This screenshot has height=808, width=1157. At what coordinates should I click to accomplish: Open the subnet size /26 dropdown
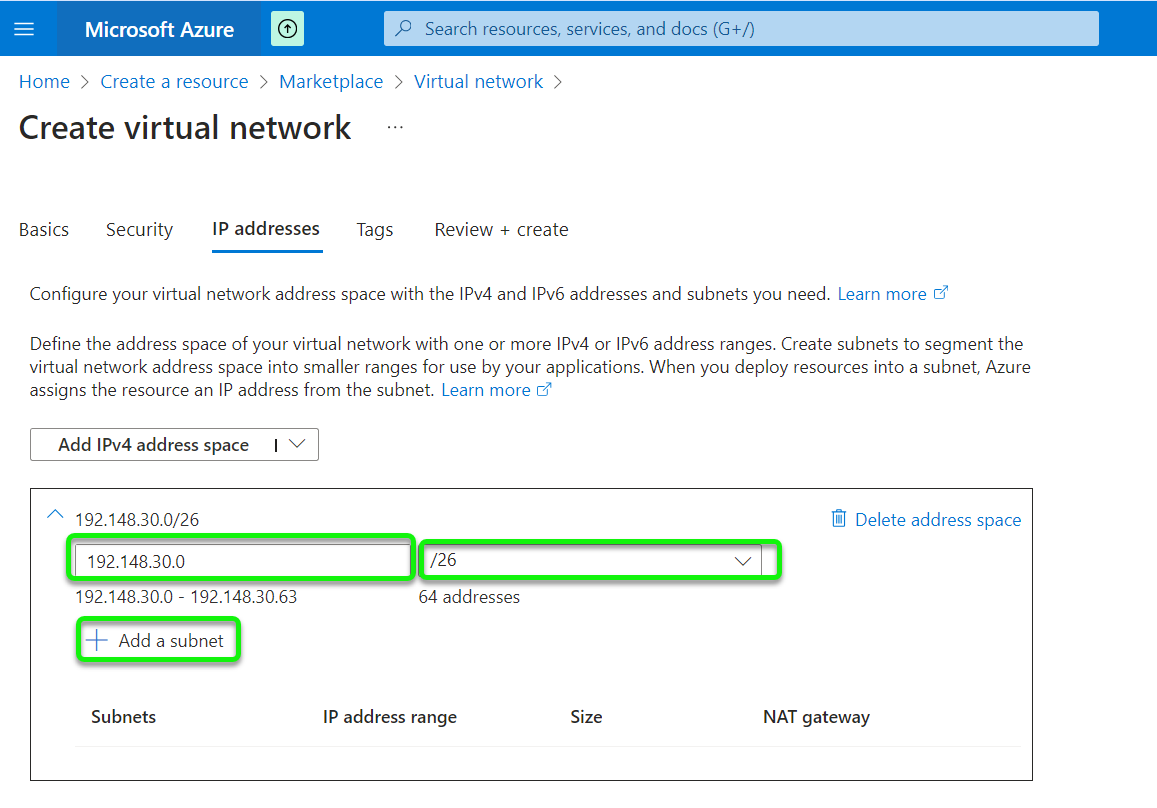coord(742,560)
